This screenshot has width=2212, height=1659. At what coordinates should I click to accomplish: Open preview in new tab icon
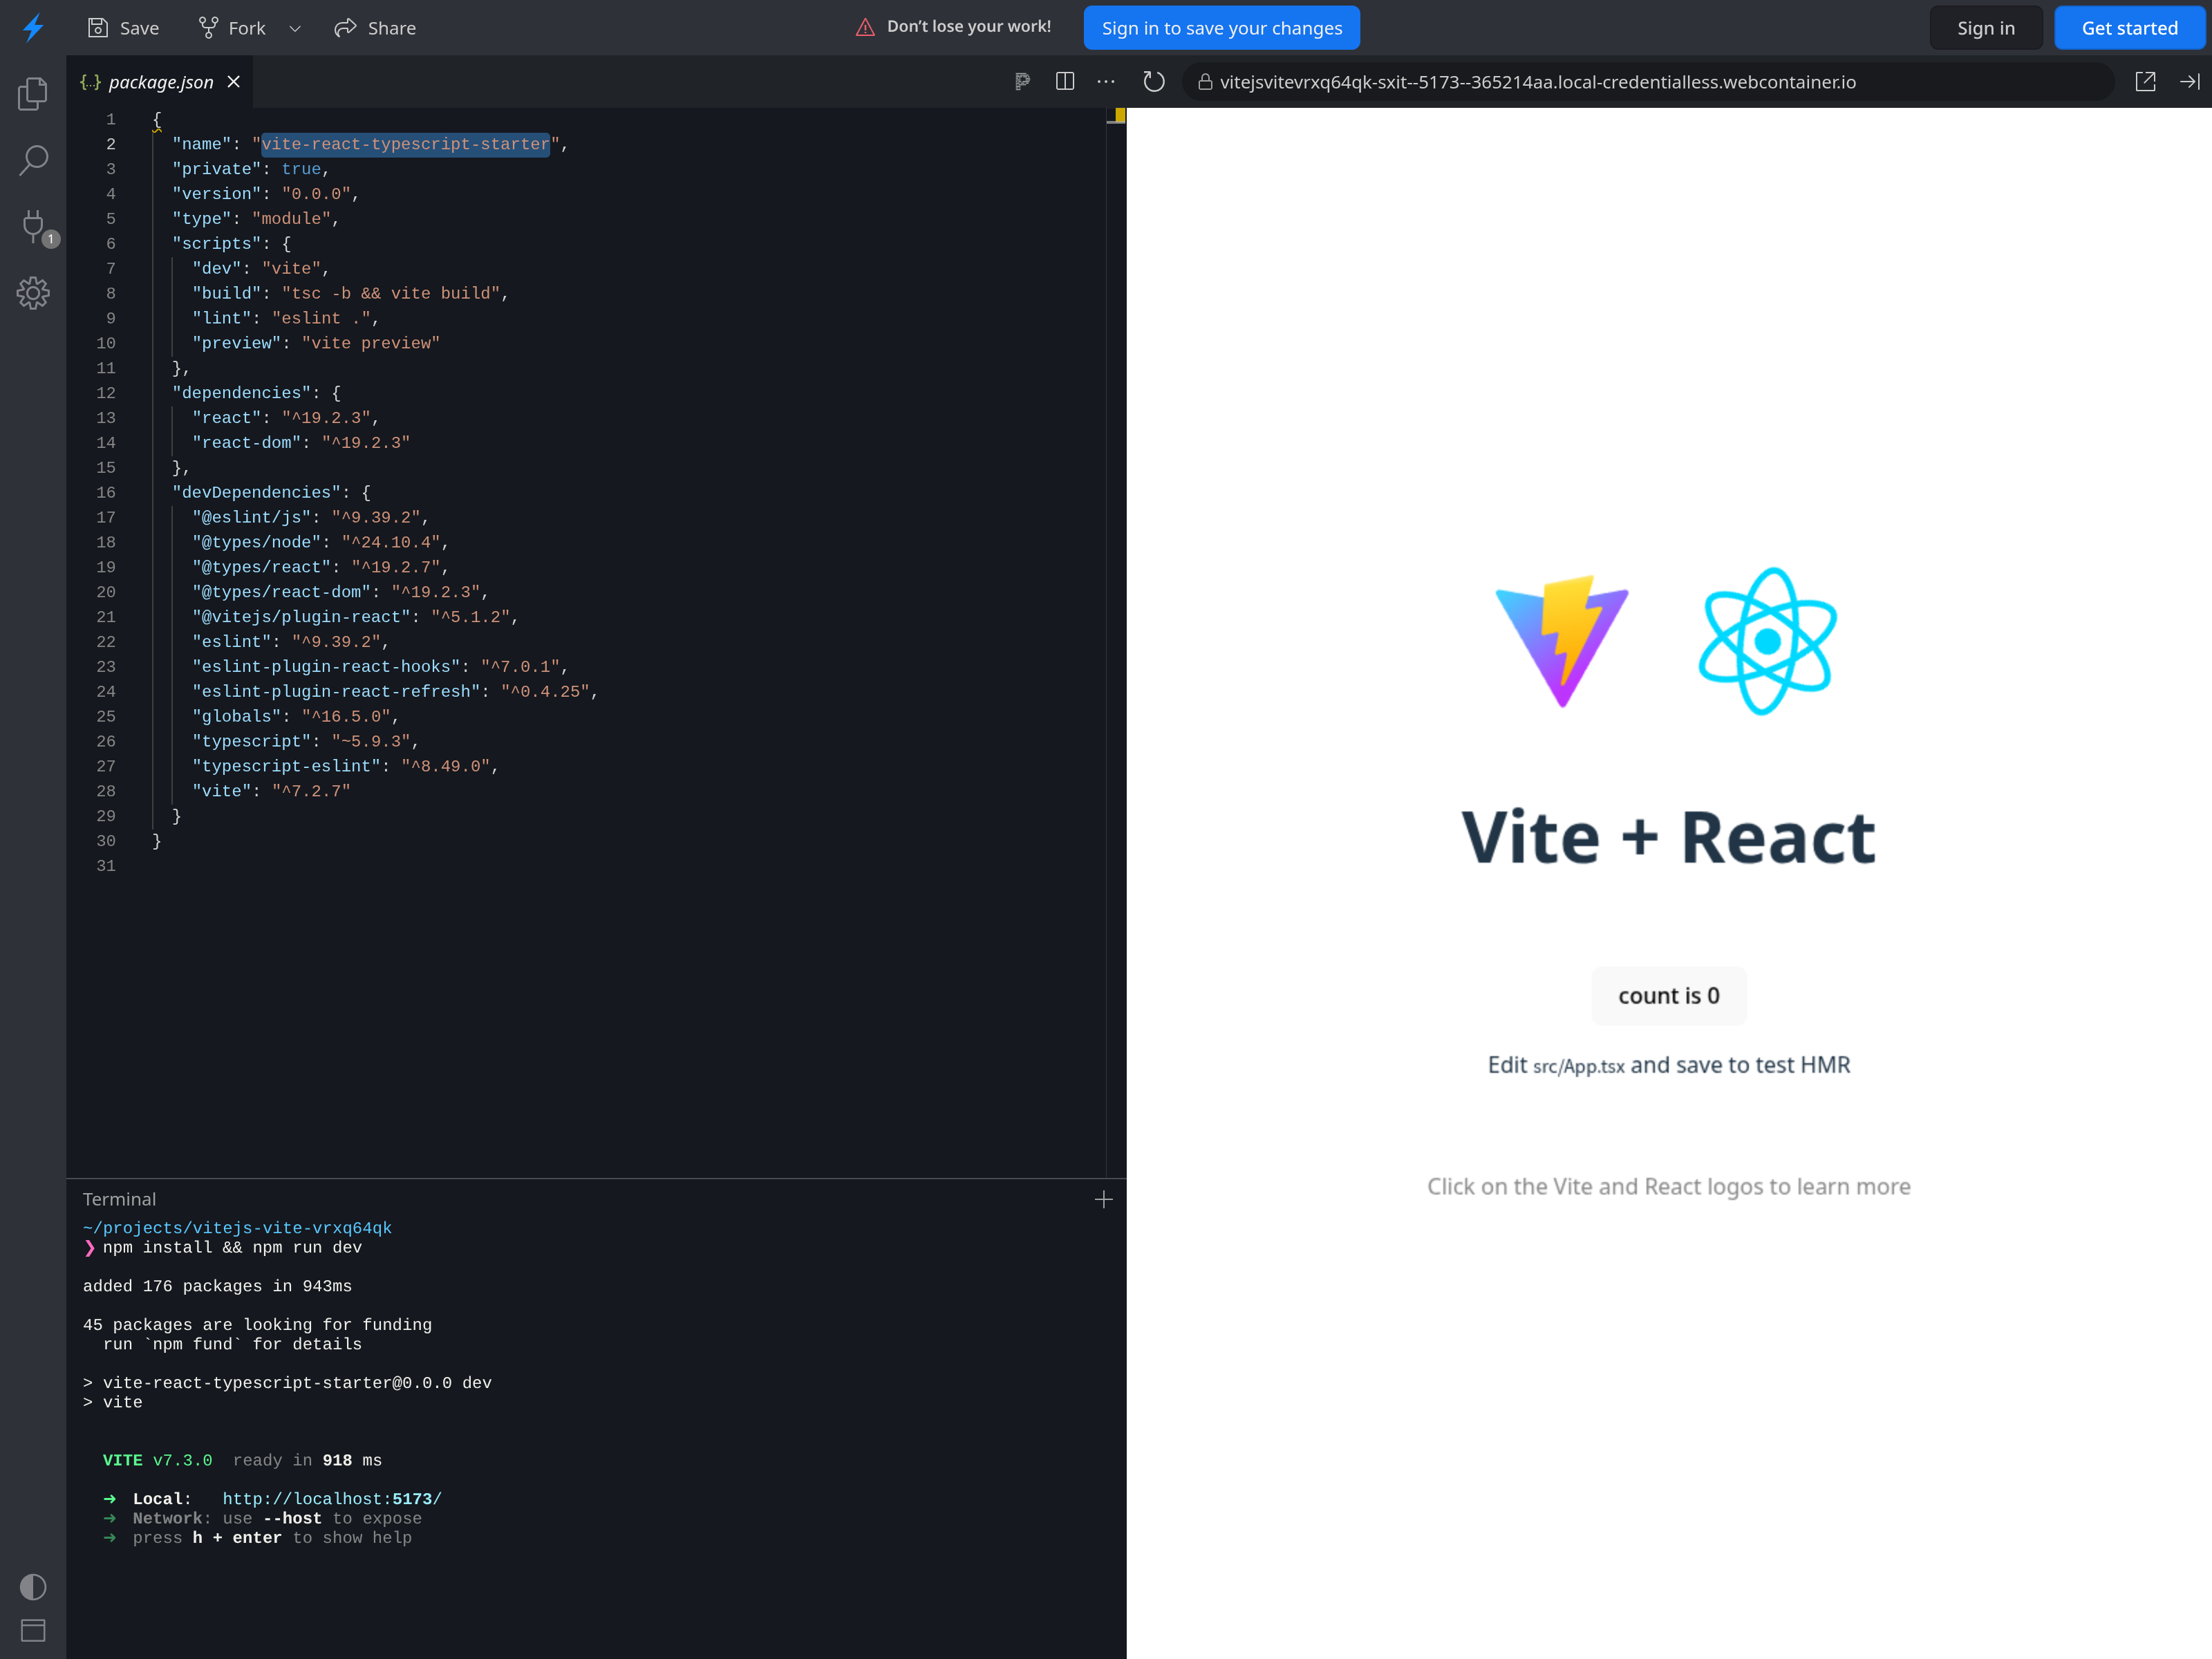(x=2145, y=82)
